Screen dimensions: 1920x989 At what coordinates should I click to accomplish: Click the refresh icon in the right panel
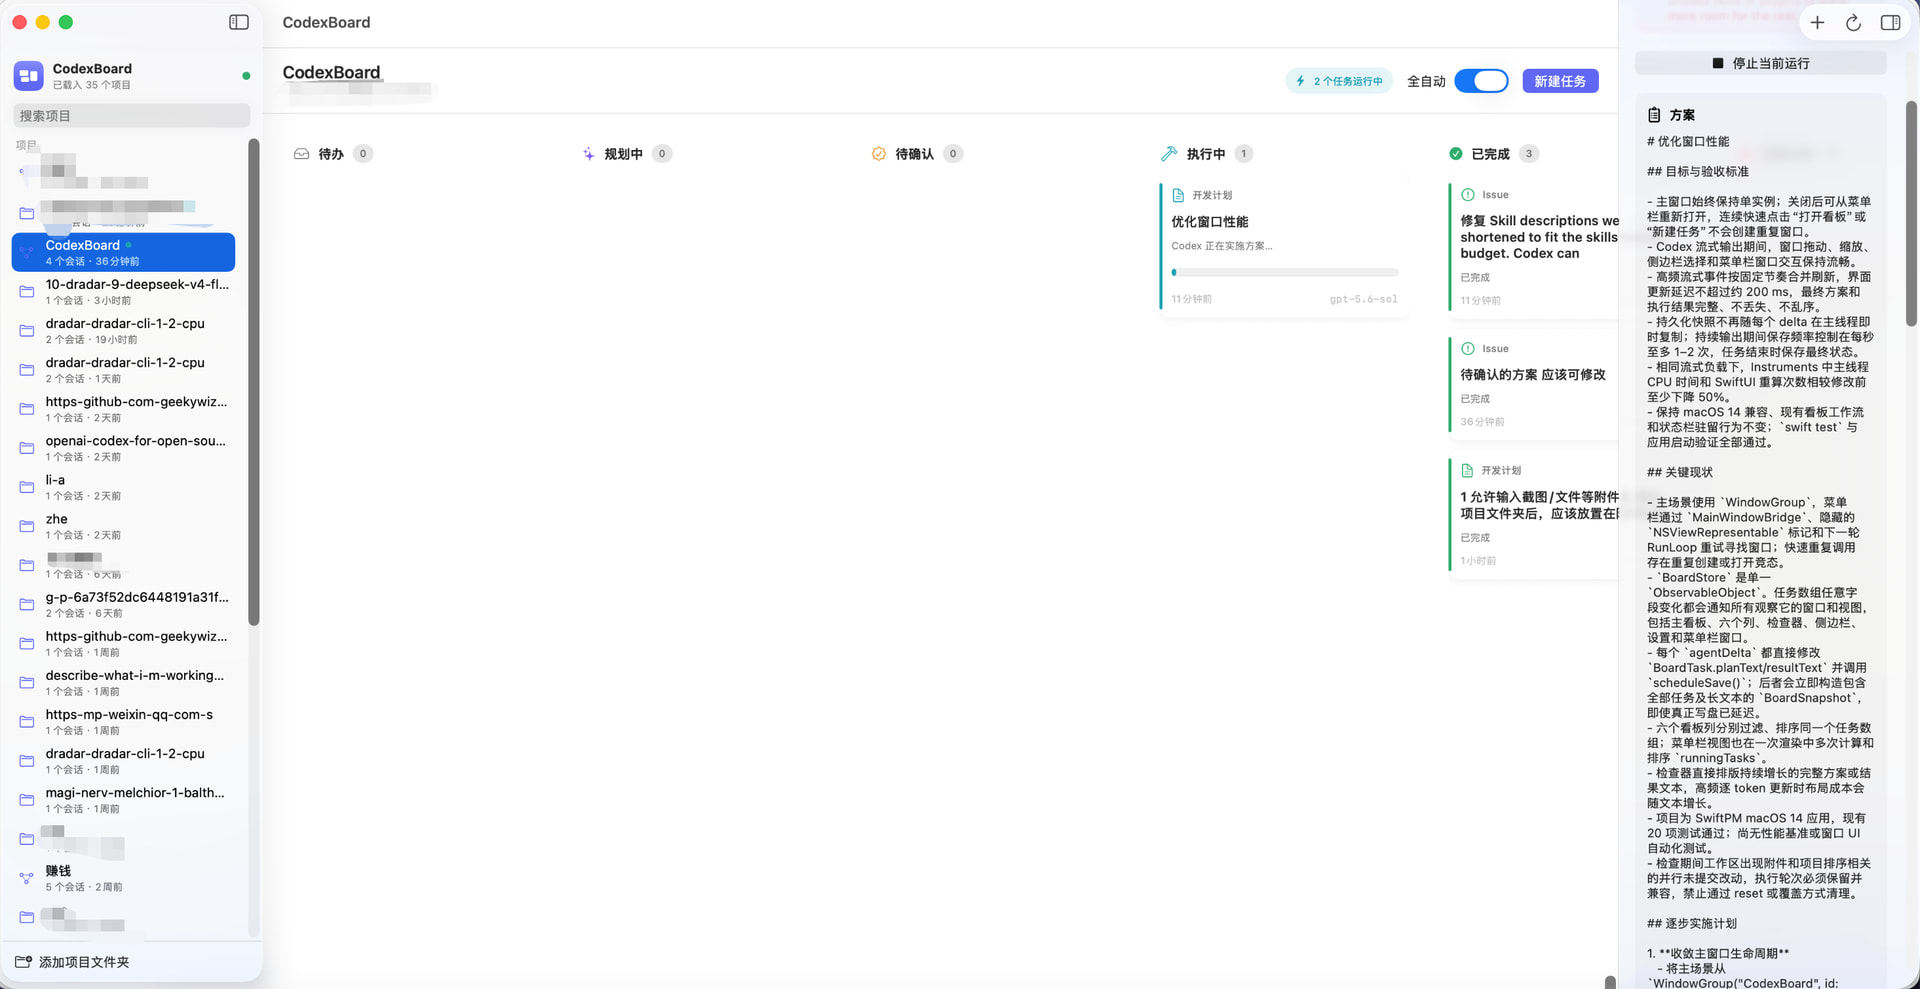pos(1853,22)
